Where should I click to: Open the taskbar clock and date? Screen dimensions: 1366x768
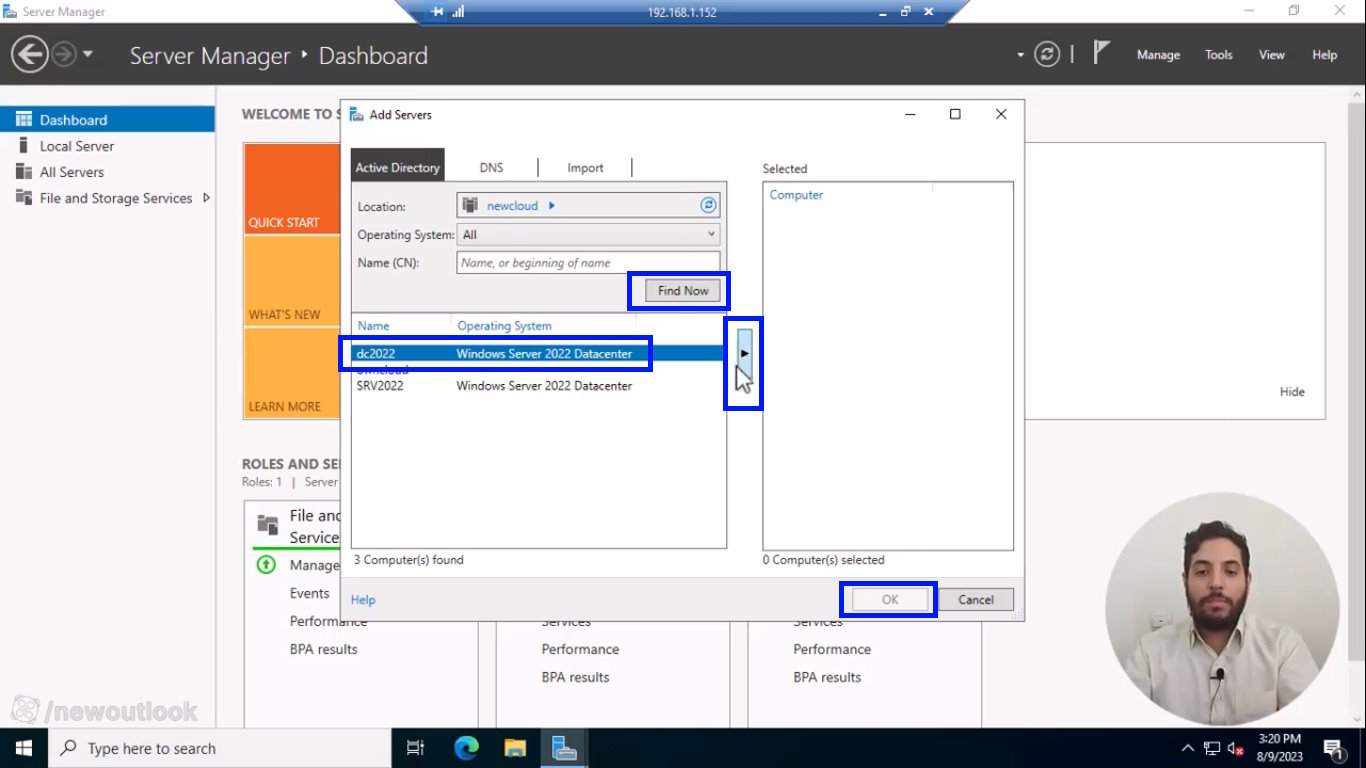pos(1281,748)
